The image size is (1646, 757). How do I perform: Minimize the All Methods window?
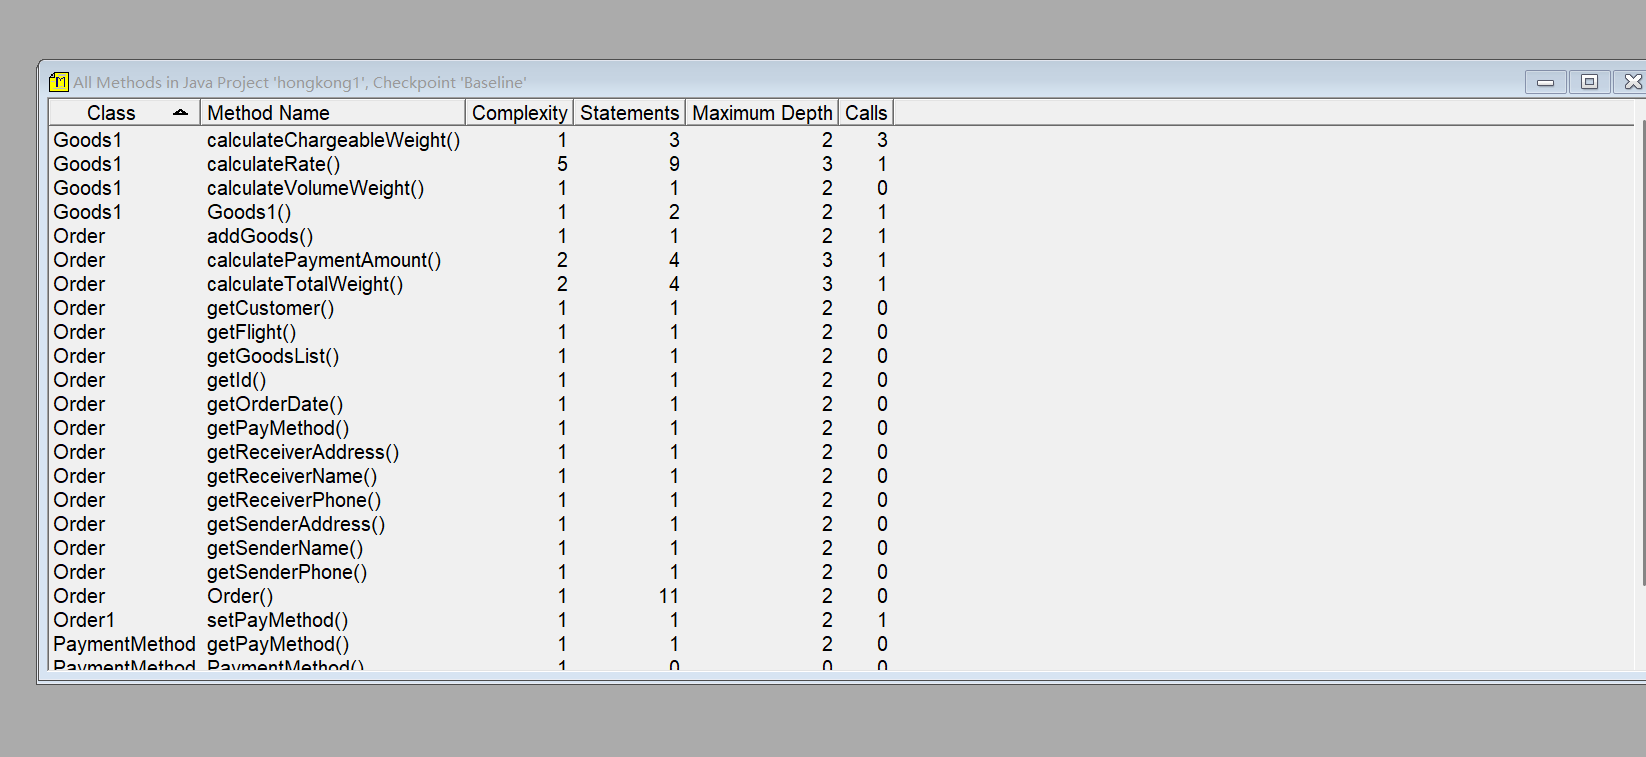coord(1545,82)
